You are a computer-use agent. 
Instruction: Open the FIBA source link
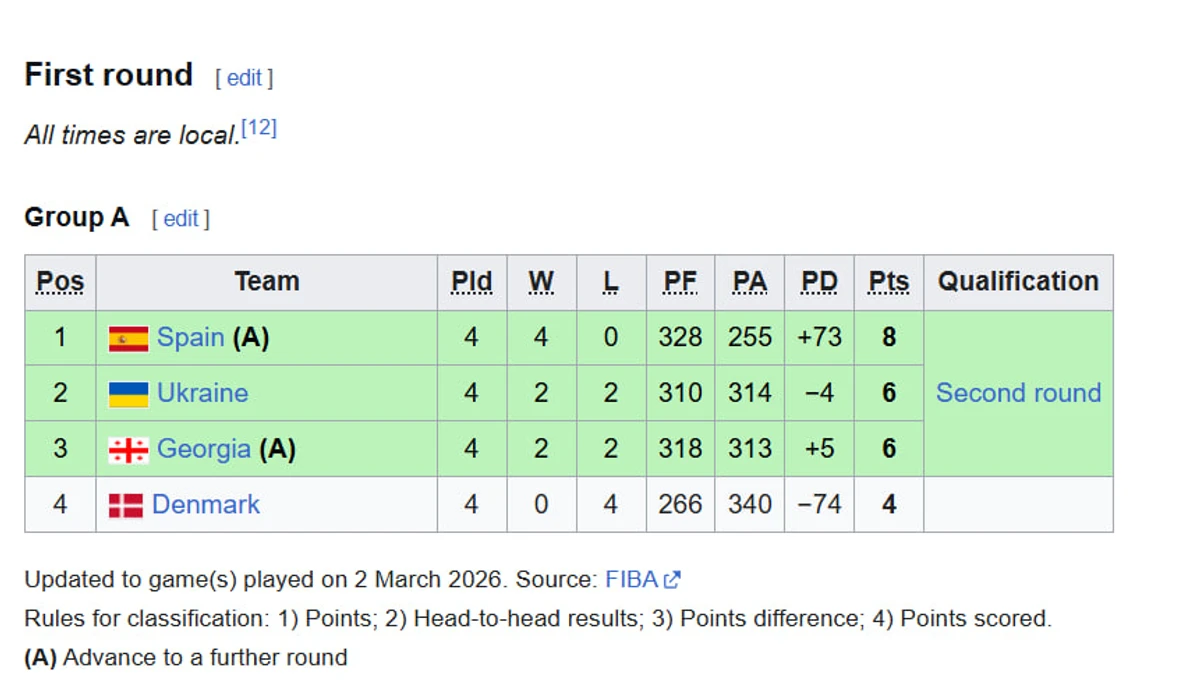[x=632, y=579]
